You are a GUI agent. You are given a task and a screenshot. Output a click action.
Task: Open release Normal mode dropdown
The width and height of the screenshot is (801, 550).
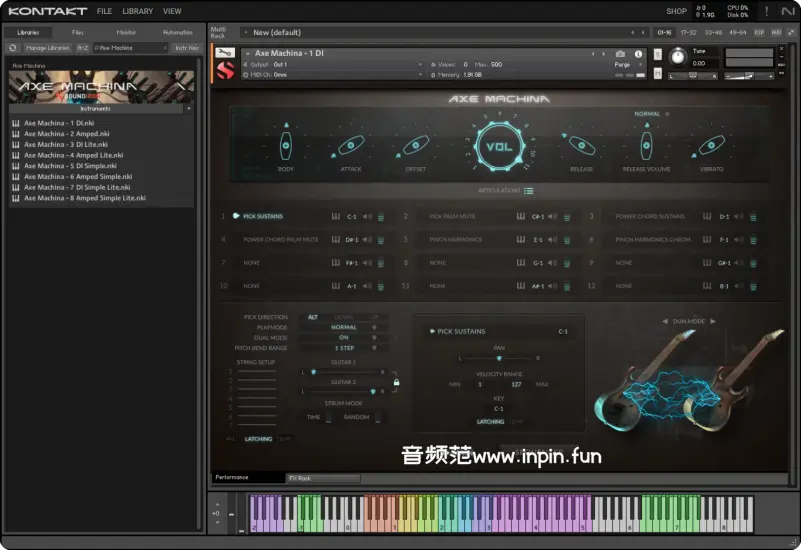coord(651,114)
